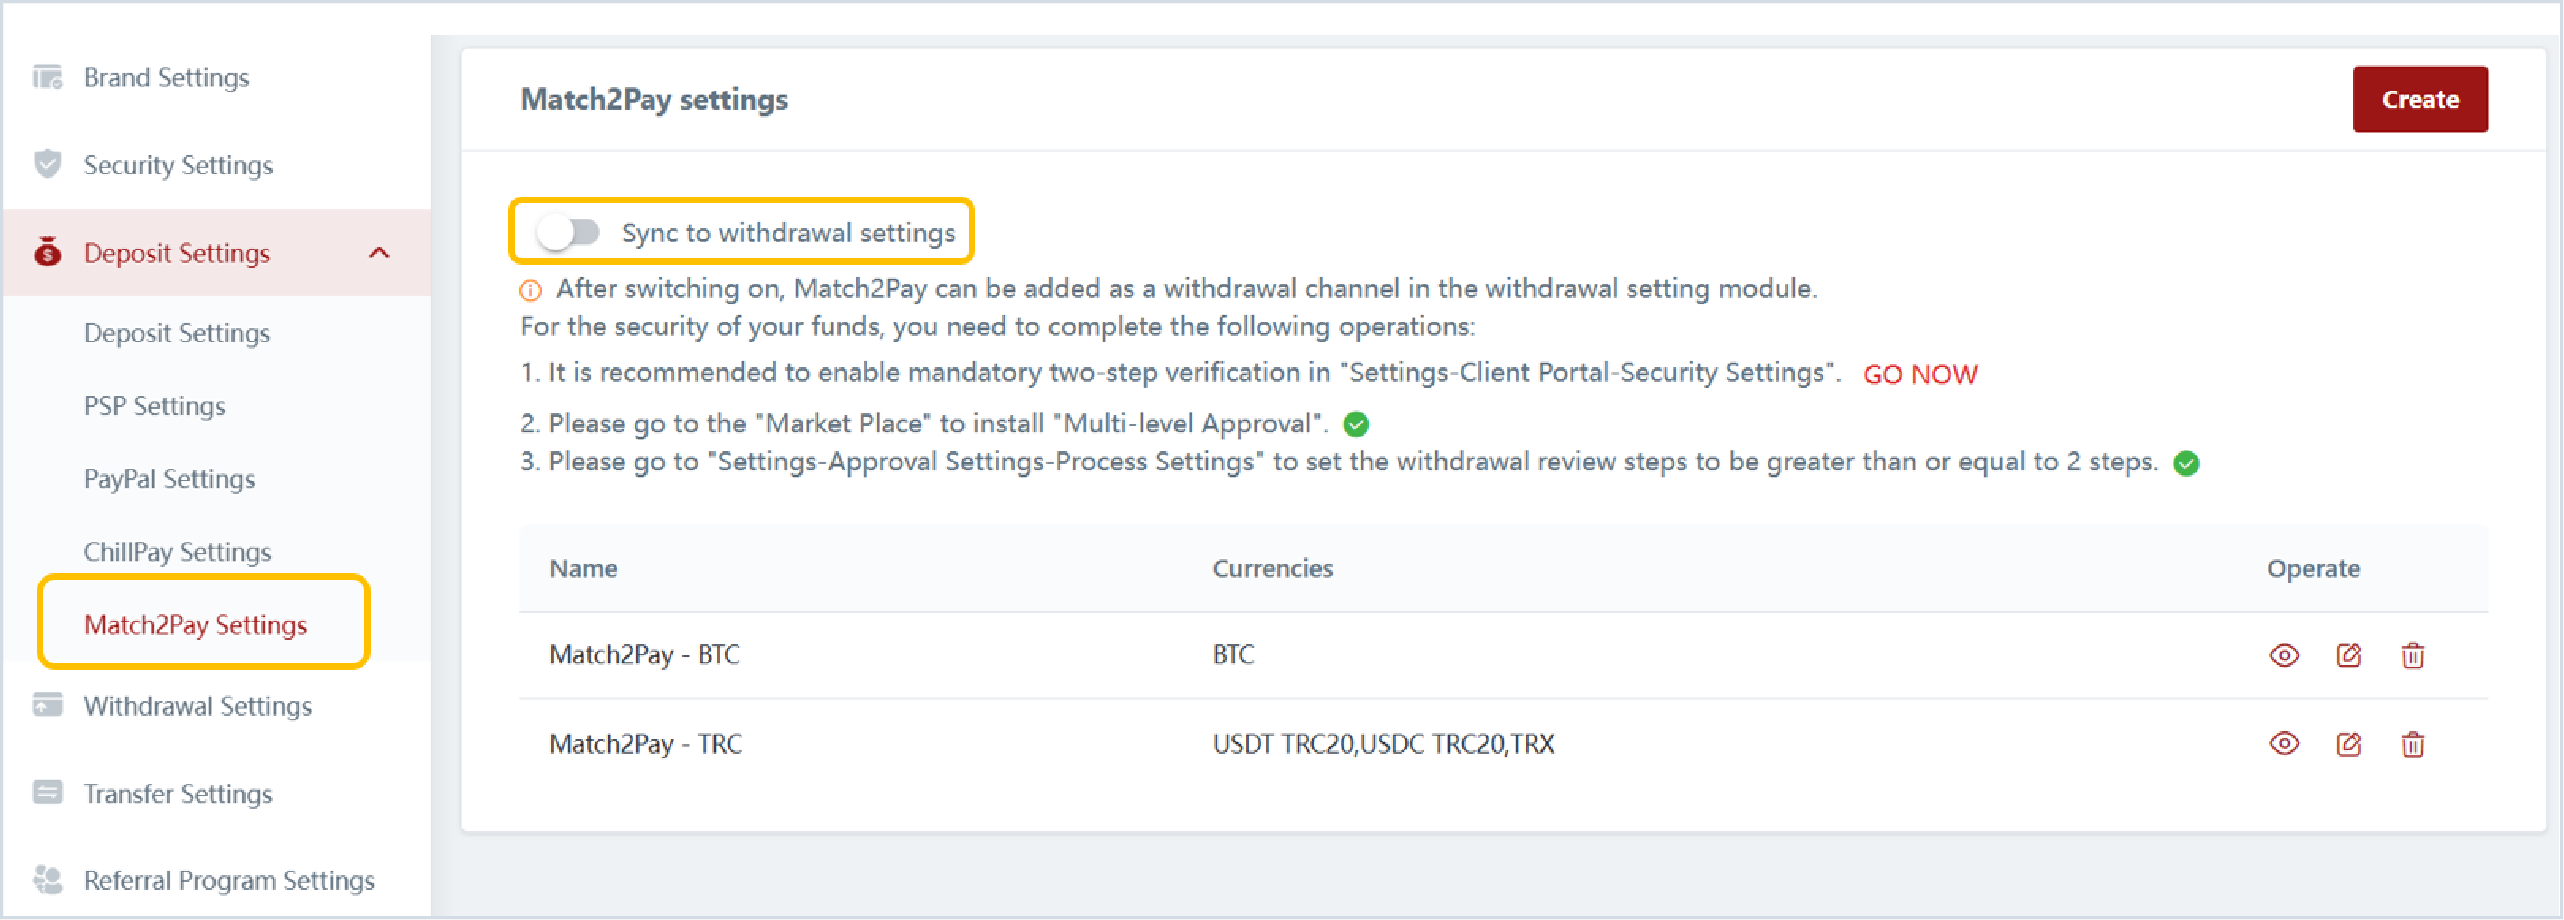The height and width of the screenshot is (920, 2564).
Task: Open Withdrawal Settings menu
Action: click(198, 706)
